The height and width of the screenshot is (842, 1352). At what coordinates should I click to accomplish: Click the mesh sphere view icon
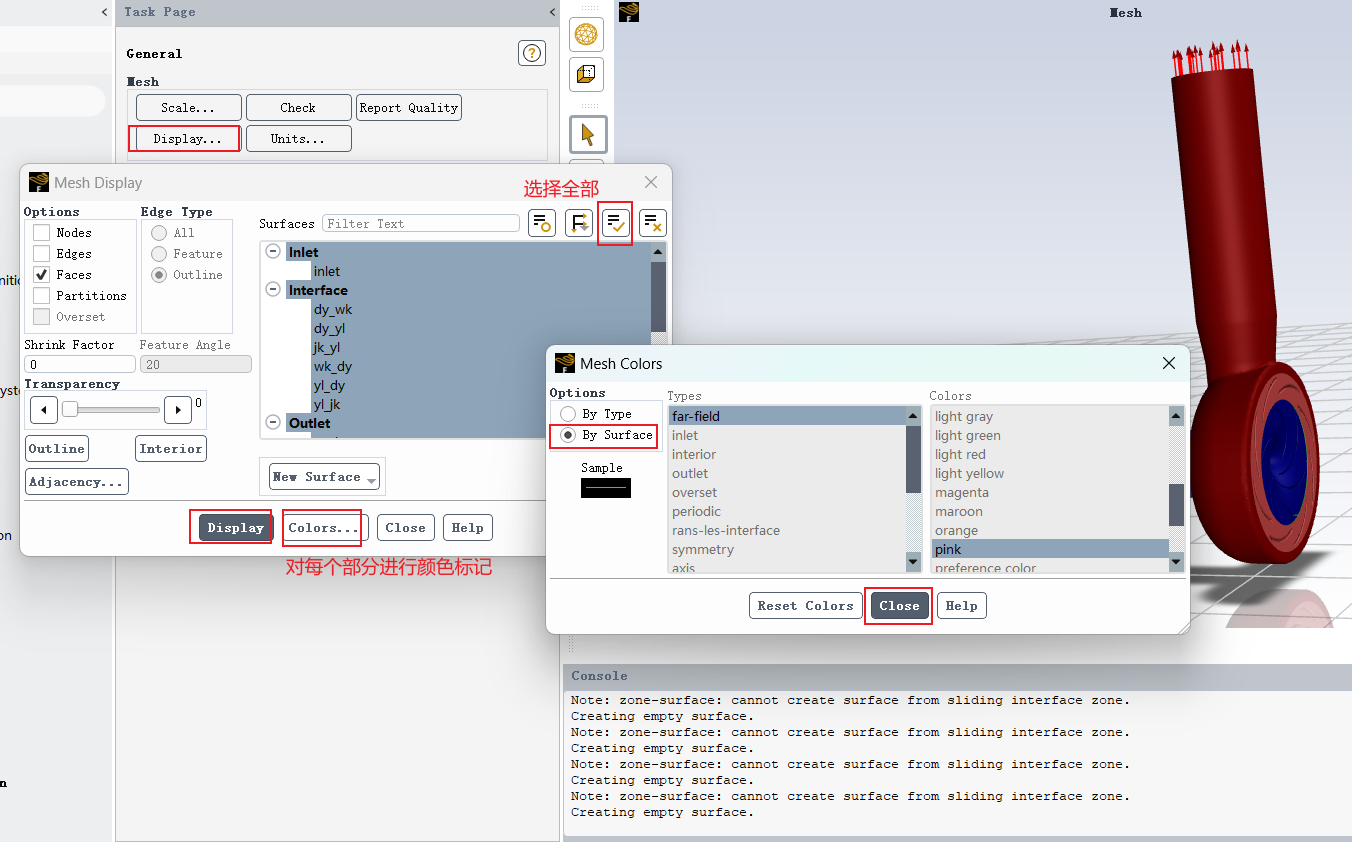pos(587,35)
